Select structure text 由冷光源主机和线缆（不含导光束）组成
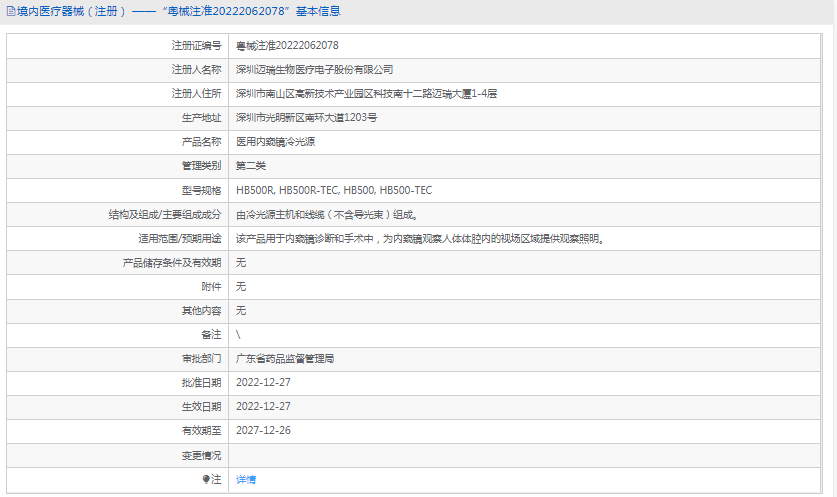The image size is (837, 497). (x=327, y=215)
